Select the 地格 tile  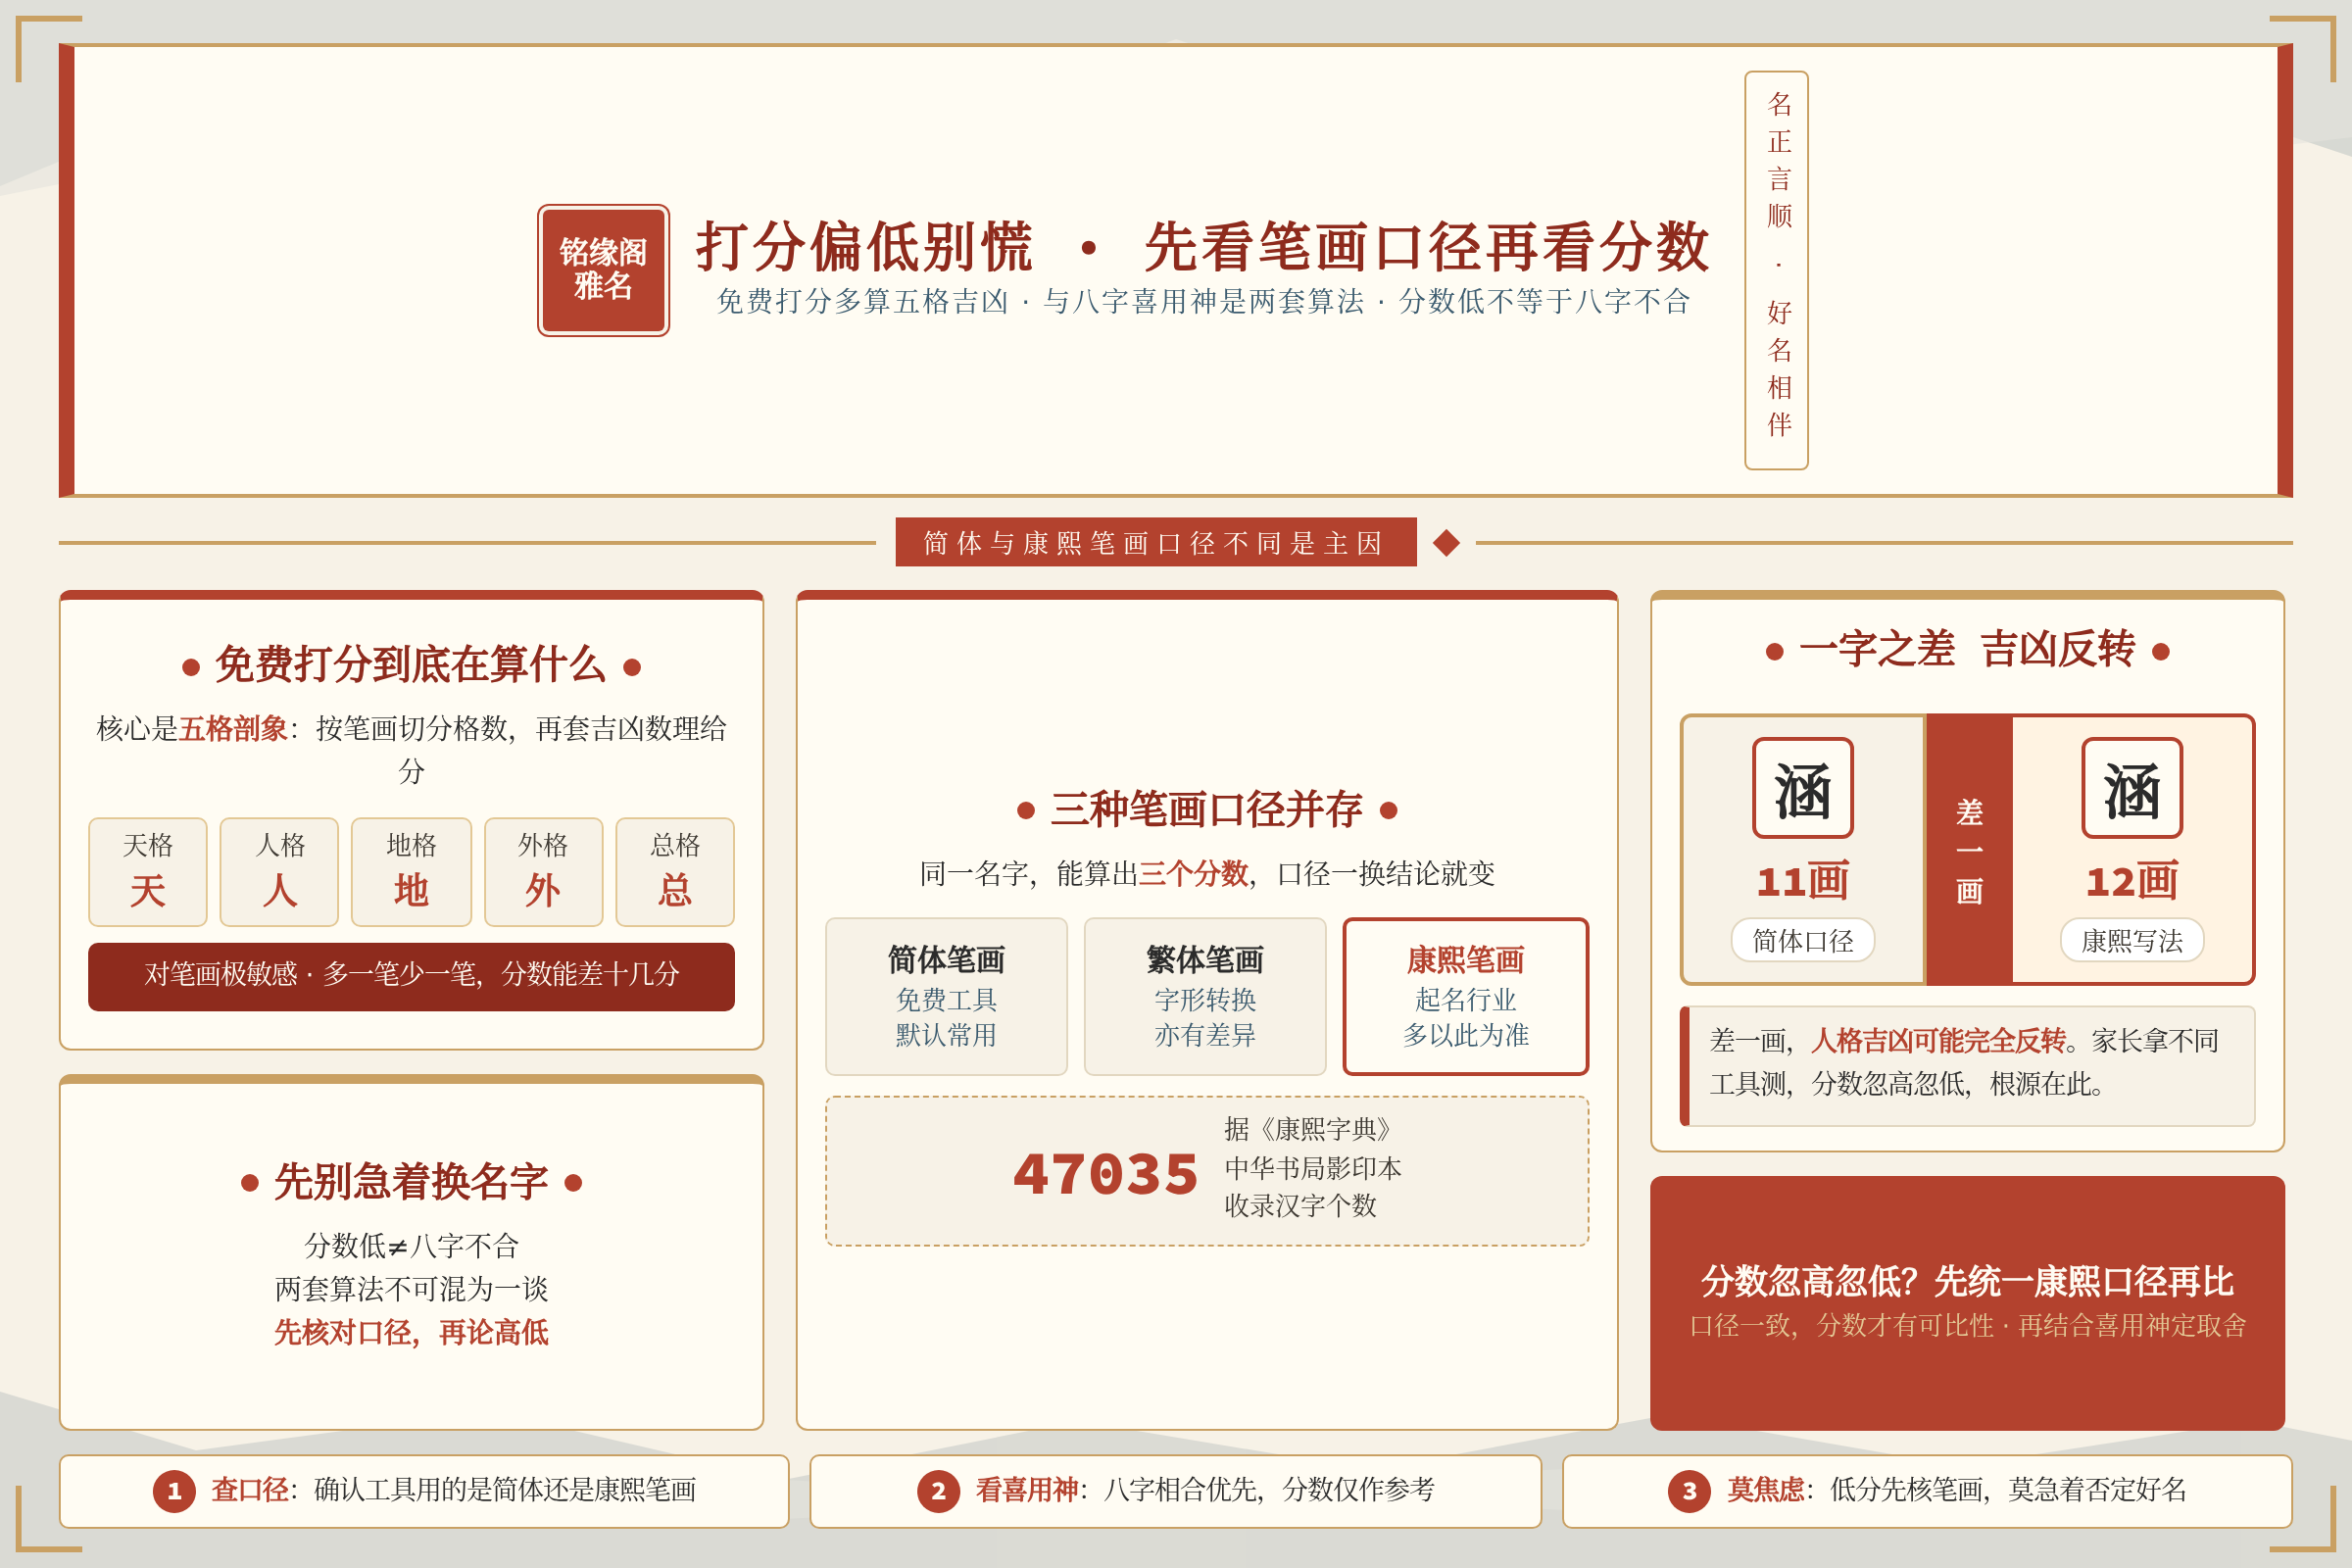click(411, 872)
